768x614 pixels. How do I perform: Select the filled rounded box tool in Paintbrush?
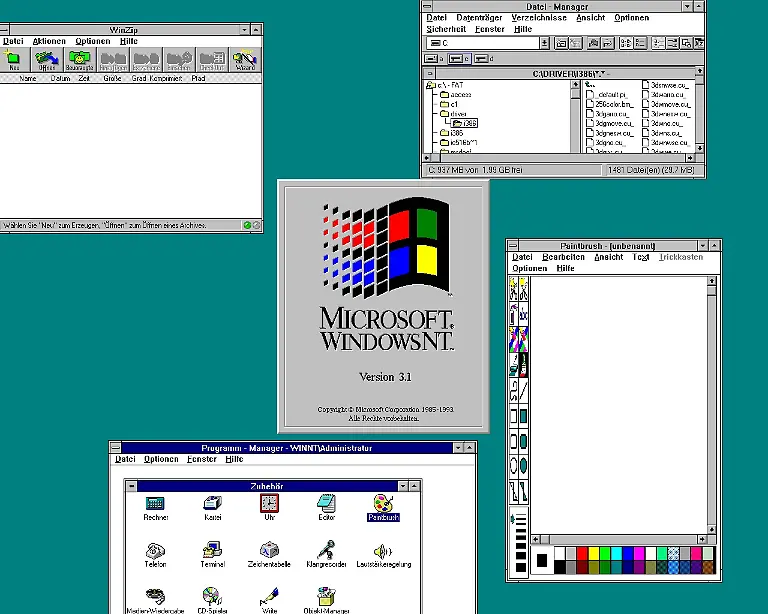(x=524, y=441)
